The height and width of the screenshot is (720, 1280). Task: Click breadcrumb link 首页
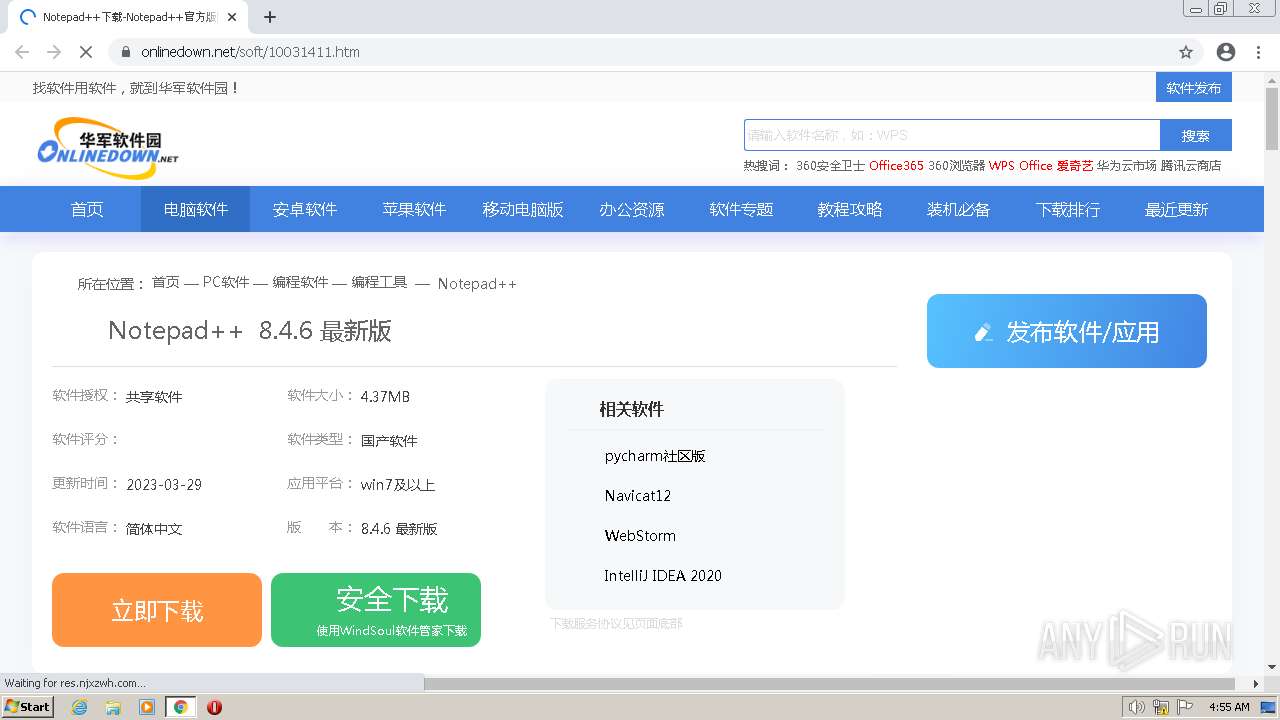click(x=166, y=283)
